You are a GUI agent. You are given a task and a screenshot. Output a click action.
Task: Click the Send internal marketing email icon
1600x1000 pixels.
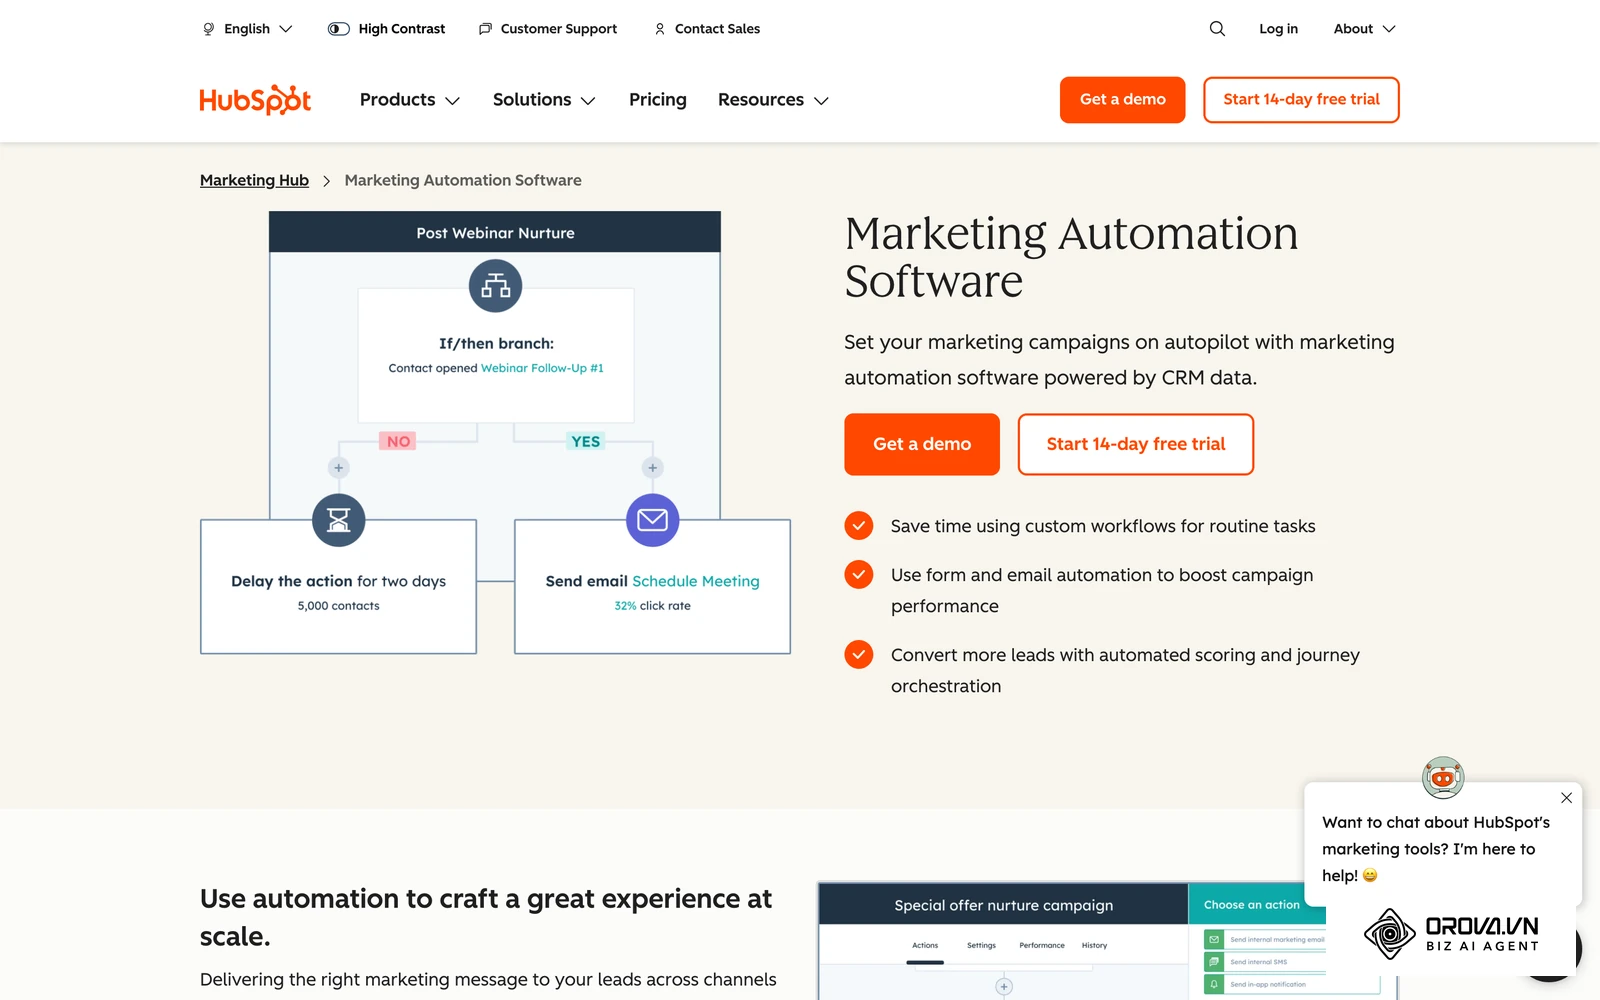(x=1214, y=940)
